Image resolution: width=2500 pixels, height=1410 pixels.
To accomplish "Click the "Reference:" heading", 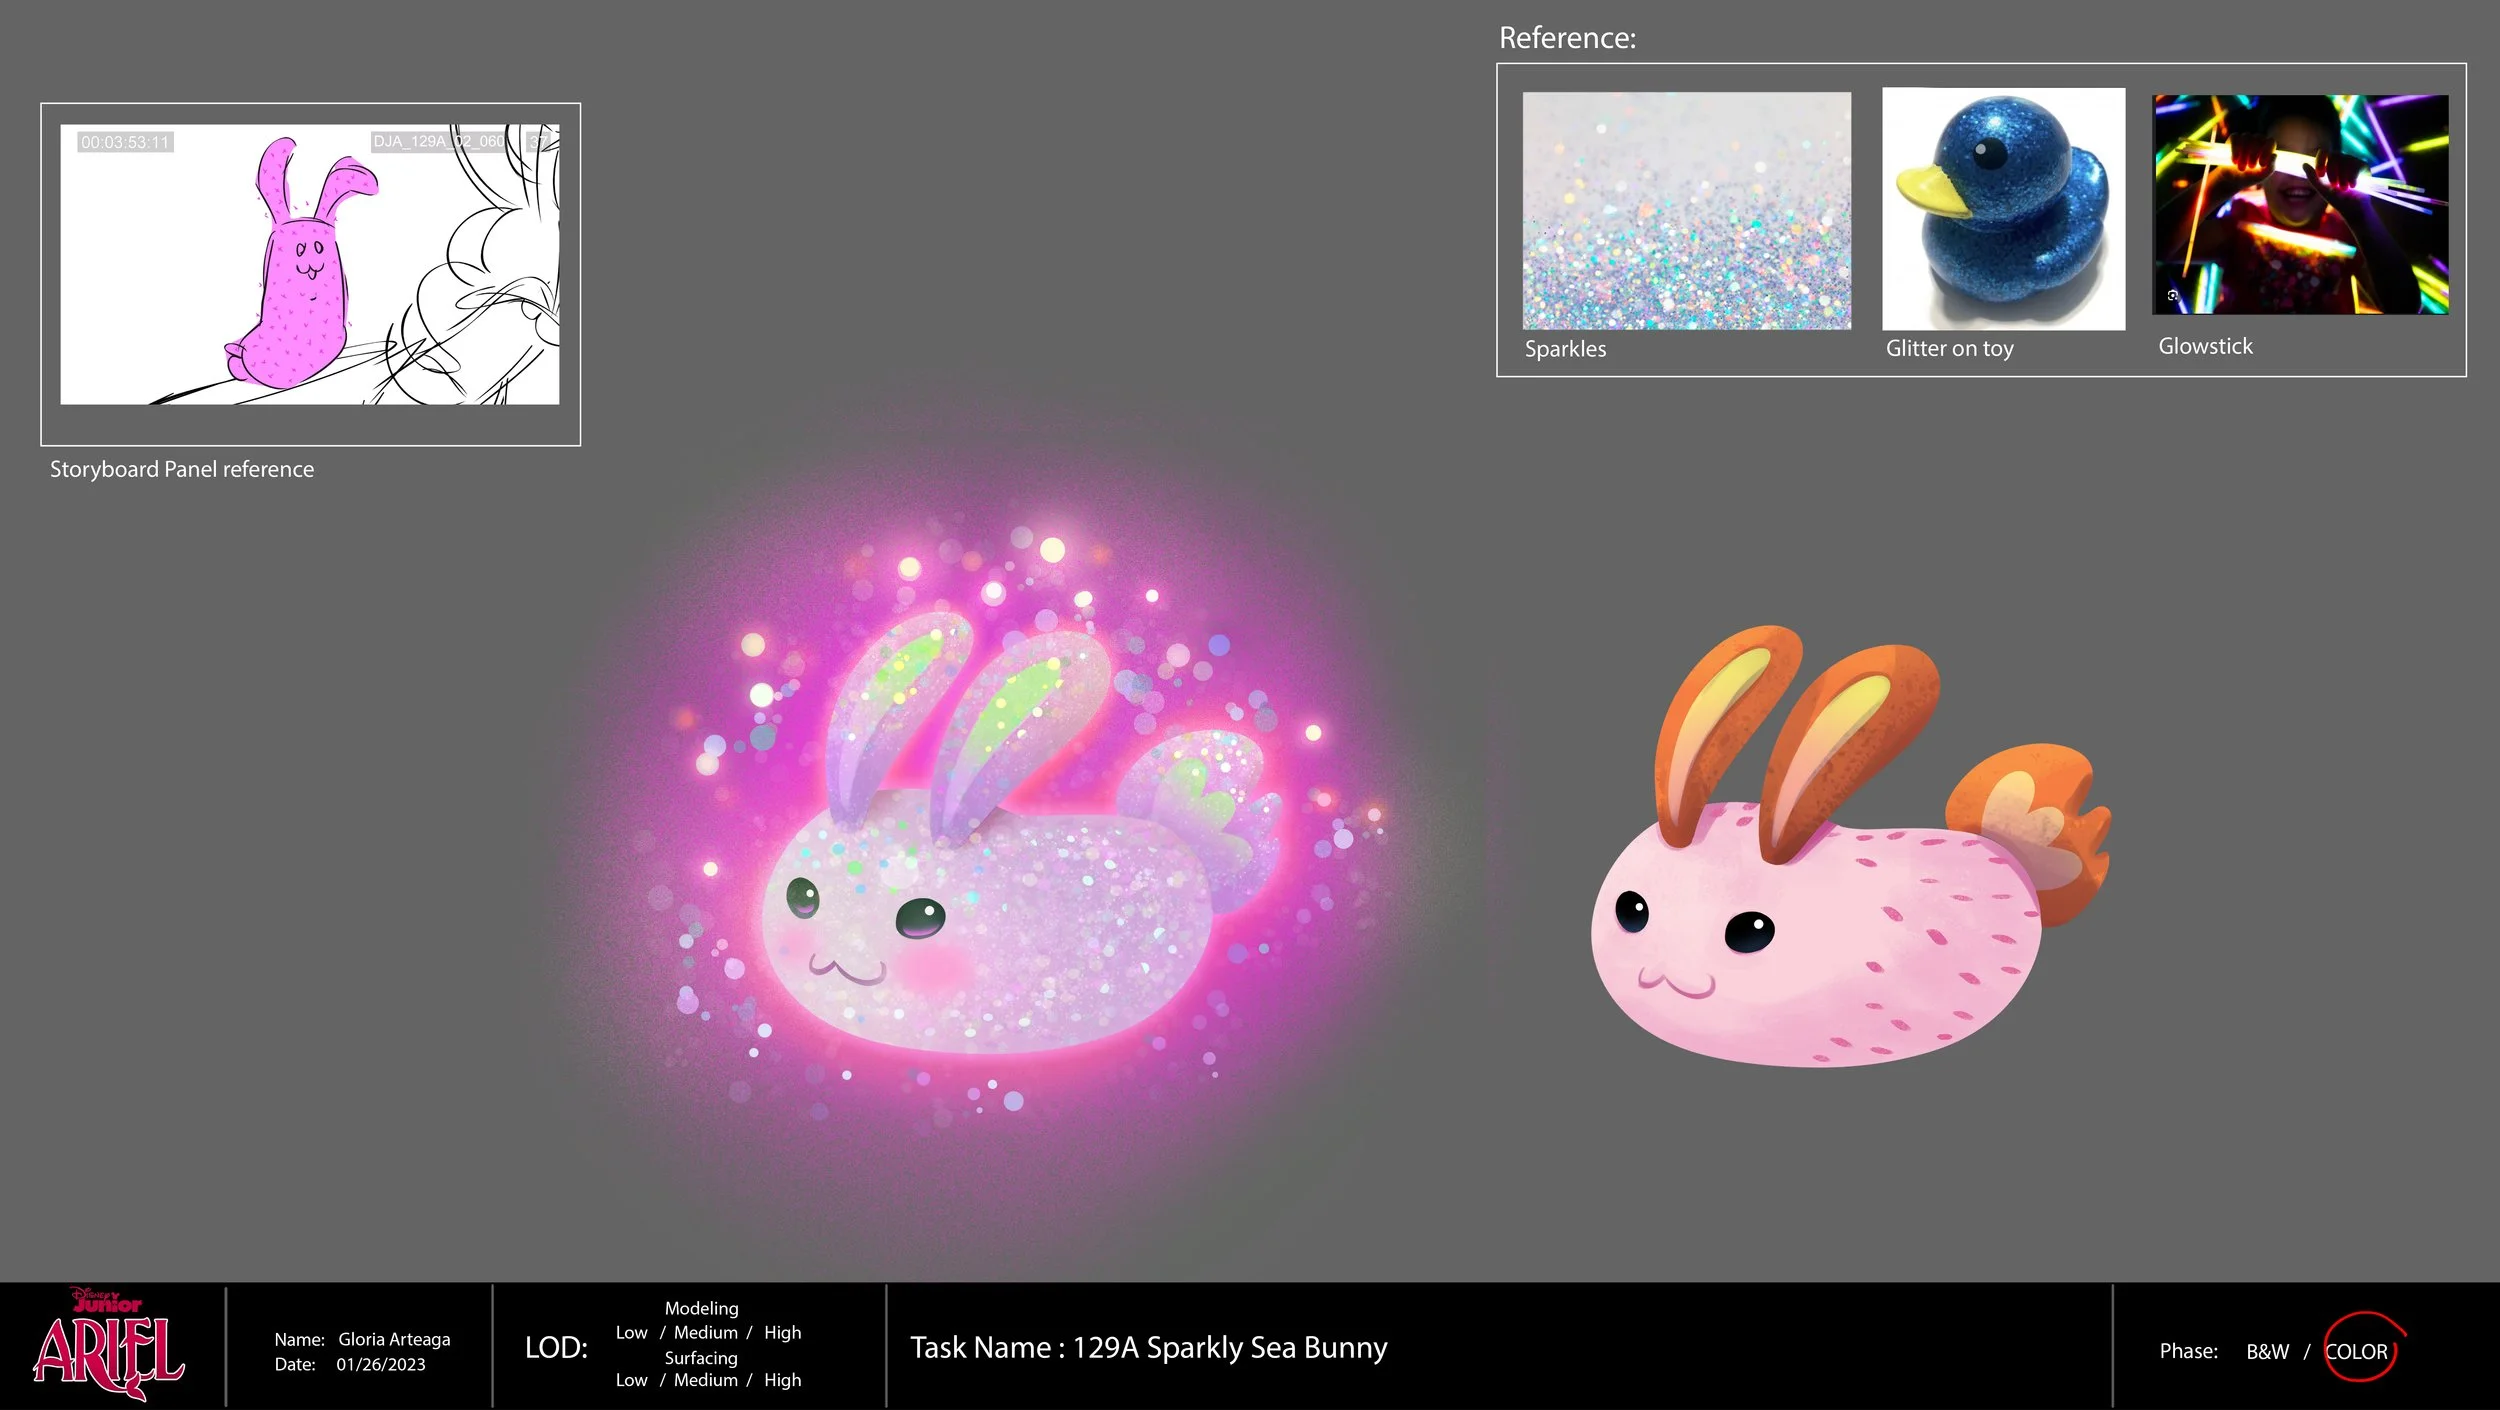I will 1567,38.
